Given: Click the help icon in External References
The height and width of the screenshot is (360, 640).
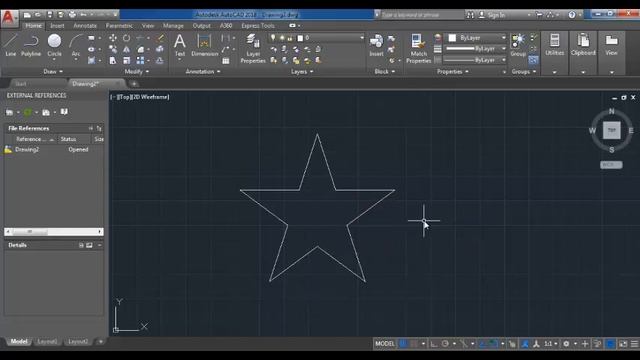Looking at the screenshot, I should tap(64, 112).
